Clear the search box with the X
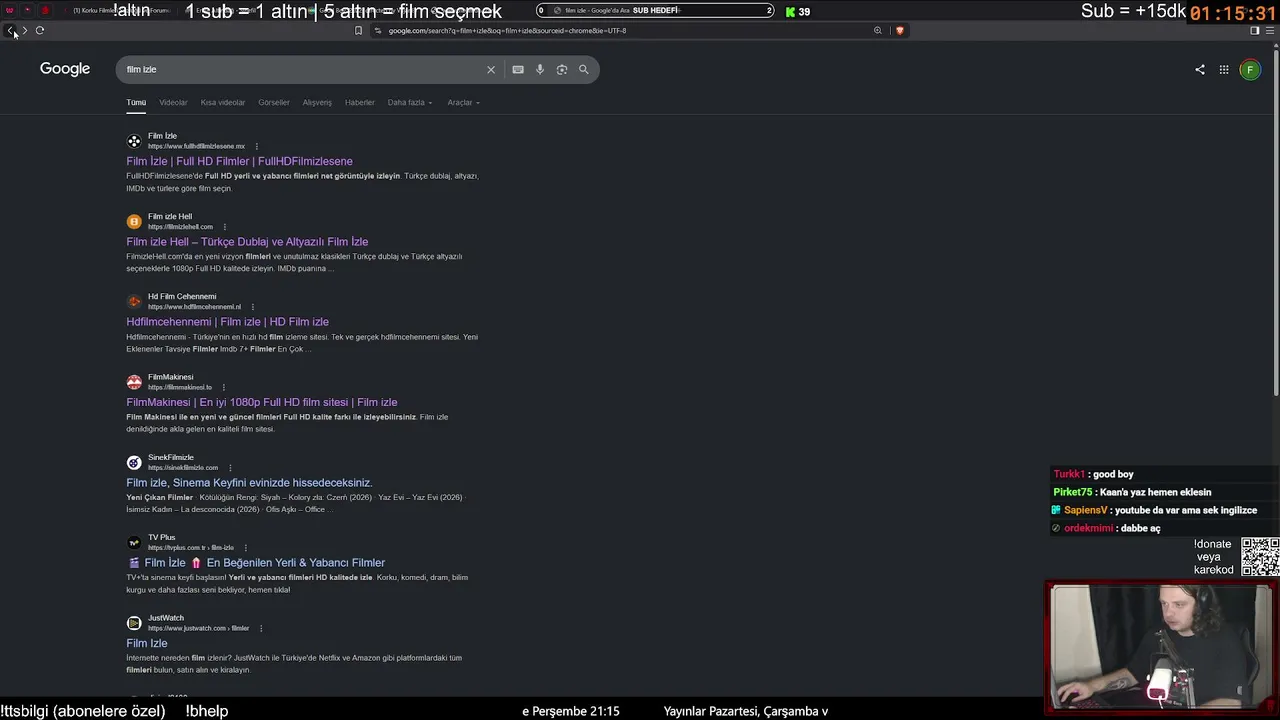 coord(491,70)
